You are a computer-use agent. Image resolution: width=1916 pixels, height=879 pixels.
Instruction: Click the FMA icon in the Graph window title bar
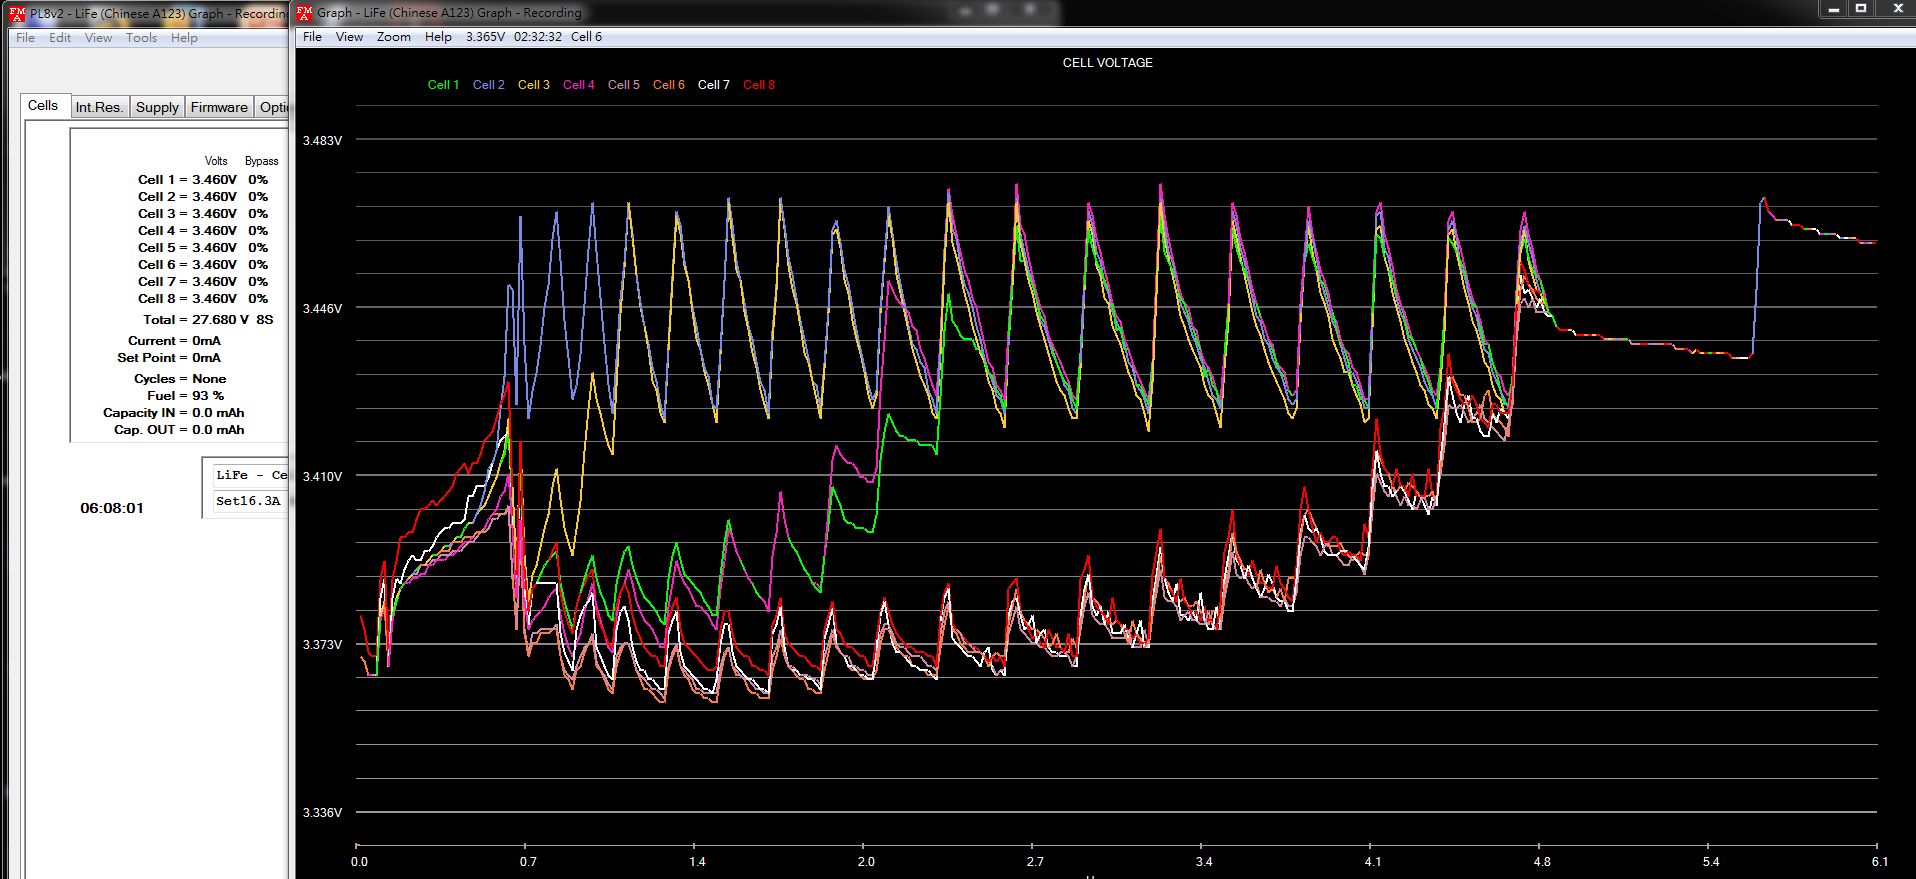(x=304, y=13)
